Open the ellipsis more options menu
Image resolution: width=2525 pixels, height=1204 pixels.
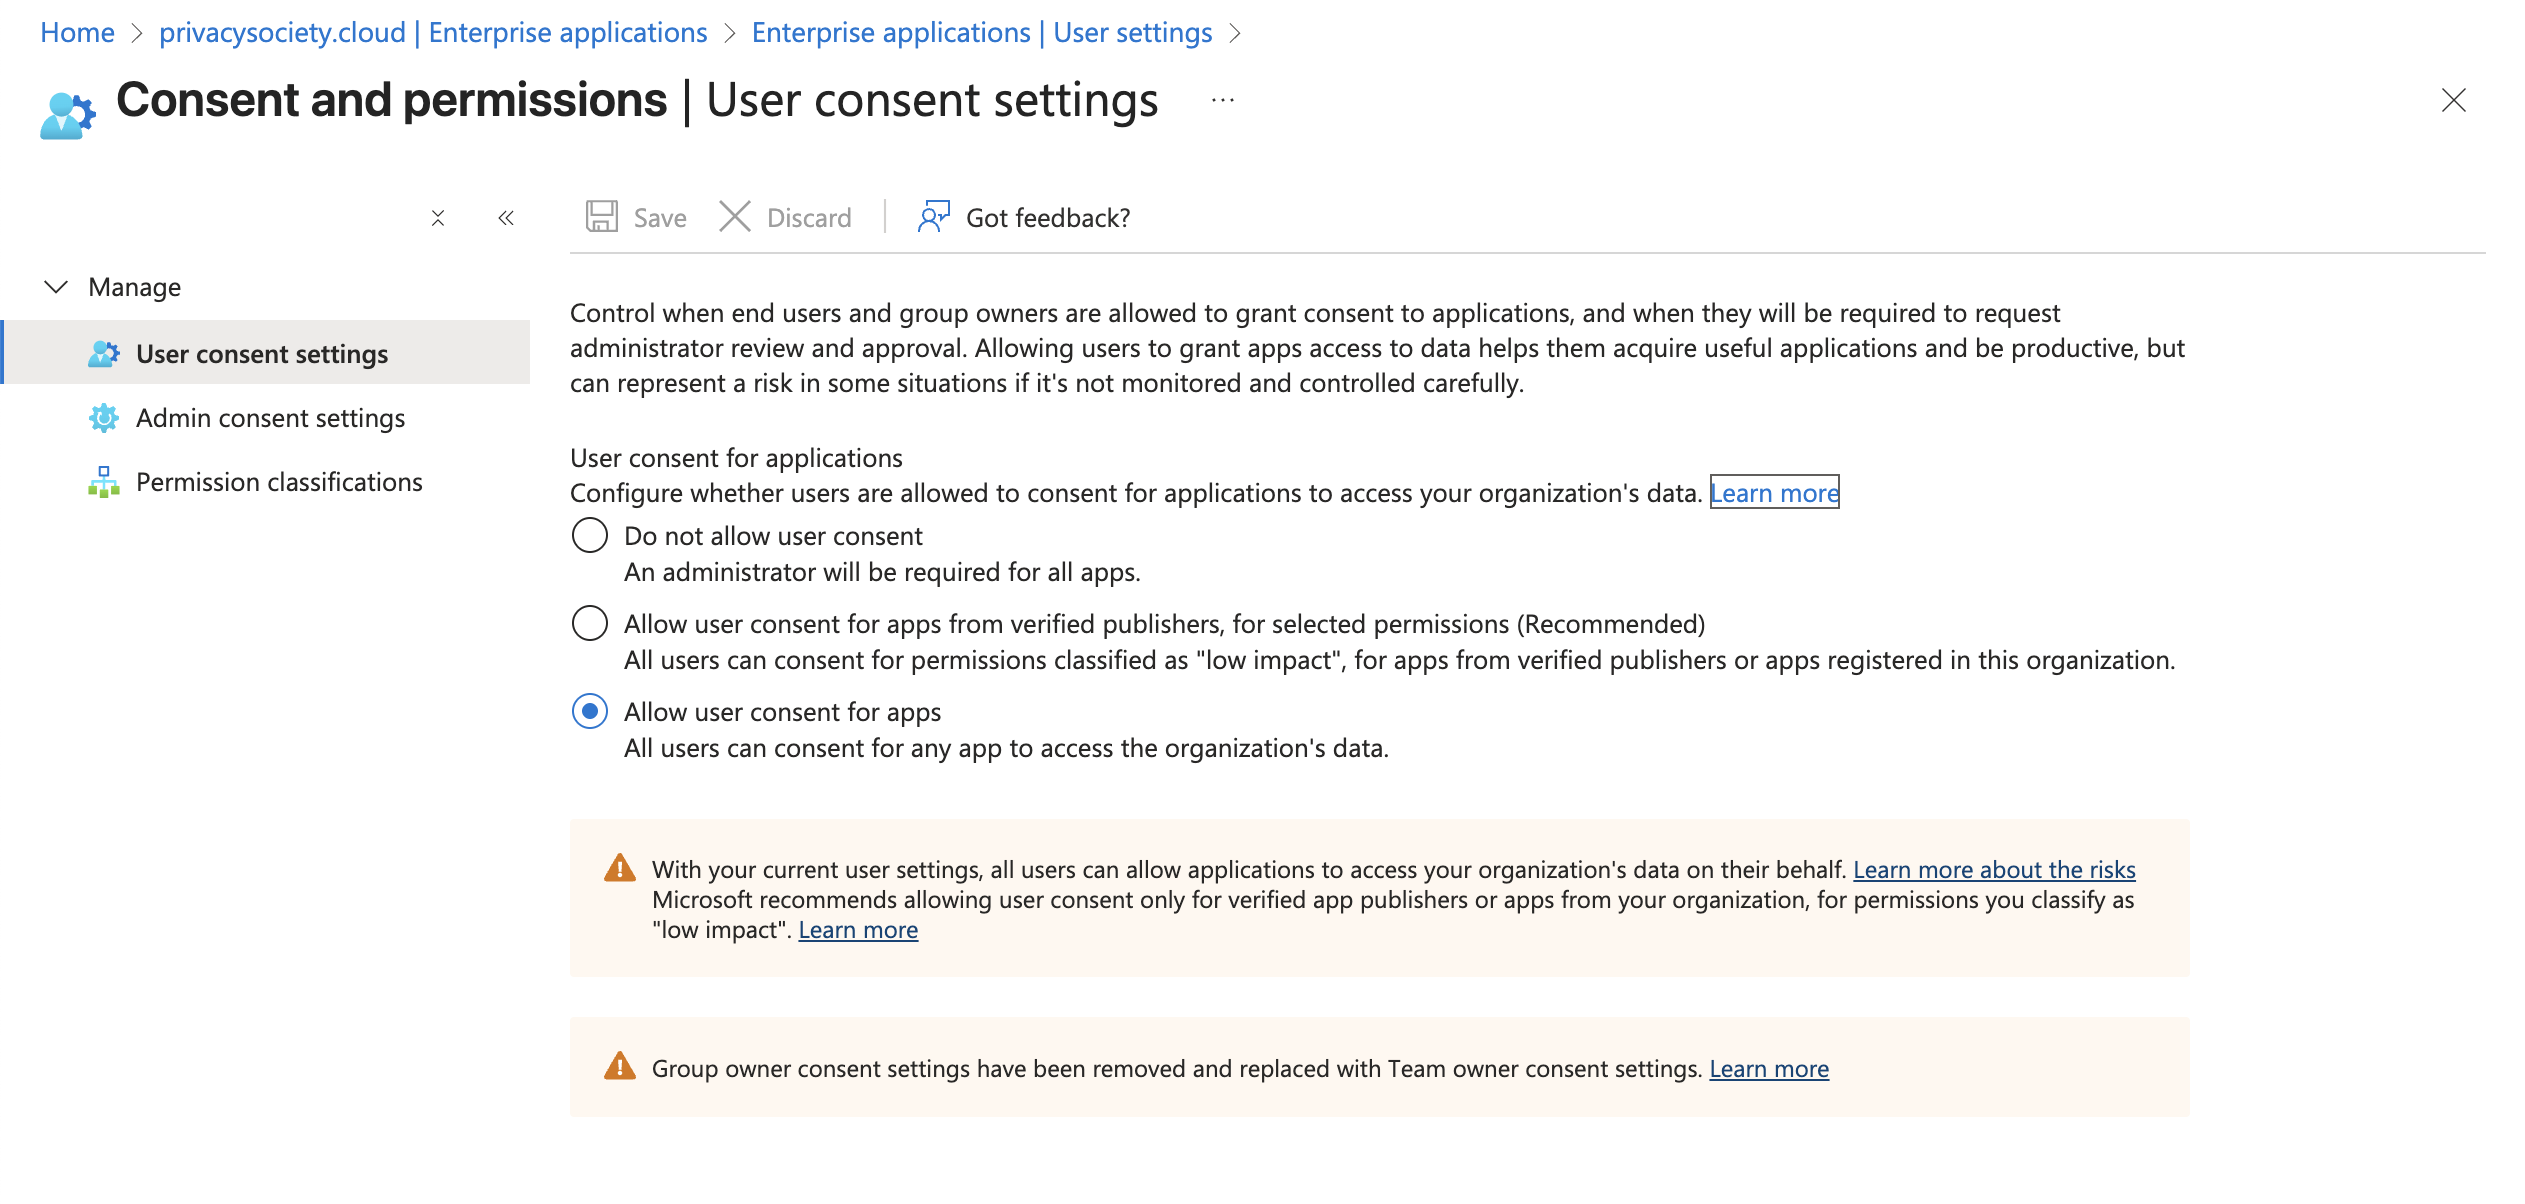point(1222,100)
